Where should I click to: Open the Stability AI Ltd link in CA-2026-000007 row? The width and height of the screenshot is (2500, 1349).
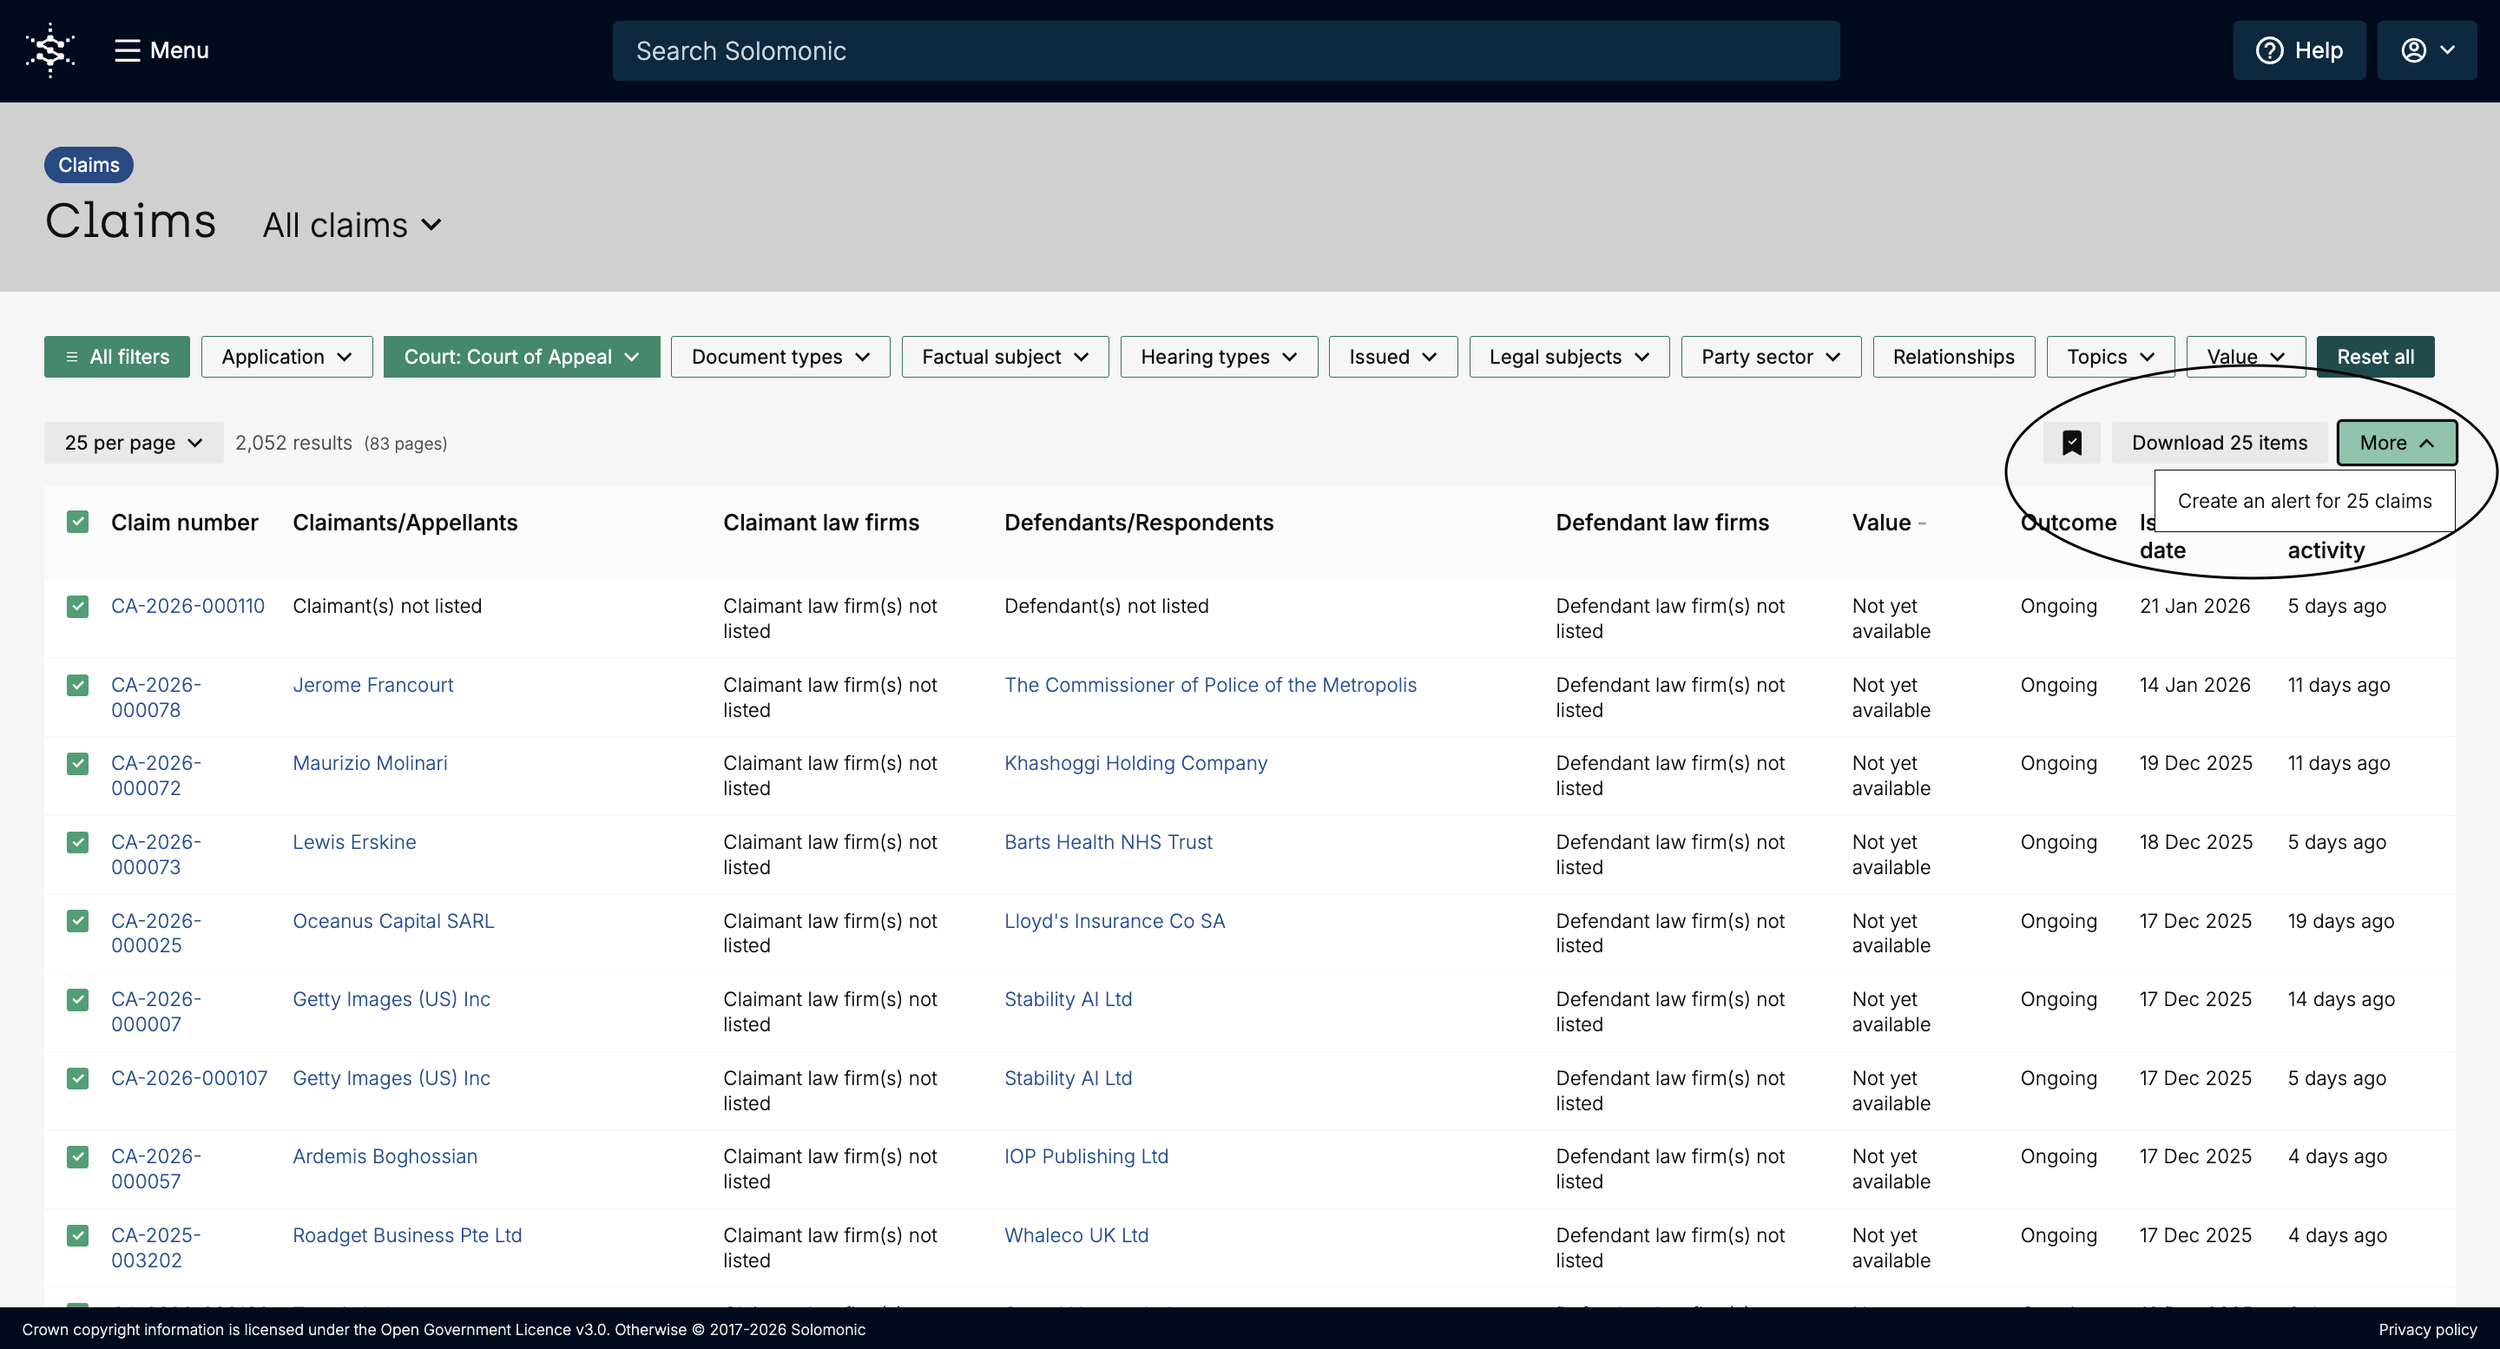tap(1067, 999)
